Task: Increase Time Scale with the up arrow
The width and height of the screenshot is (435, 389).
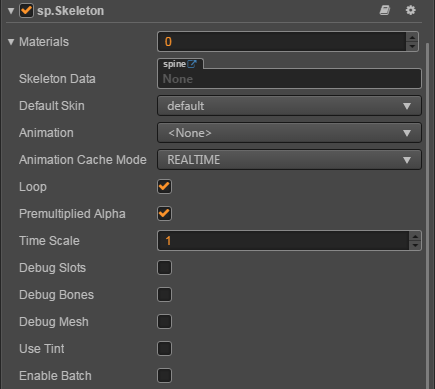Action: click(x=415, y=236)
